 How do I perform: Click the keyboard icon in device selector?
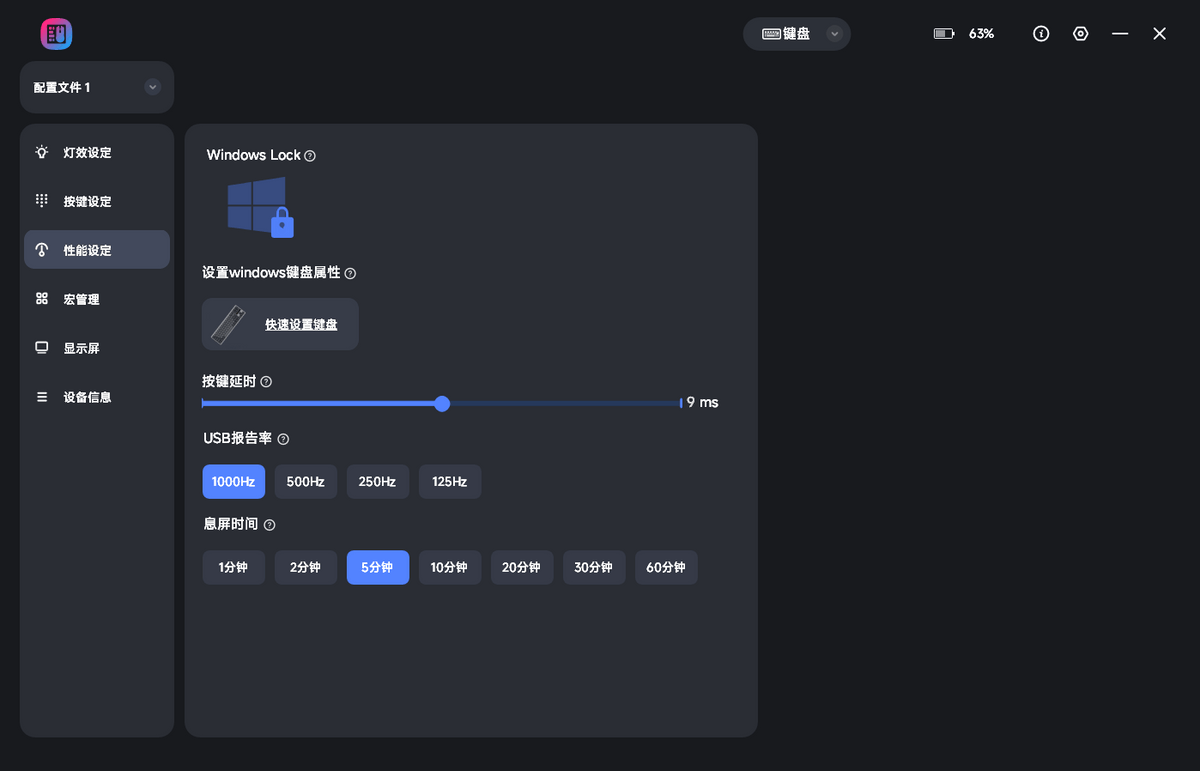[771, 34]
